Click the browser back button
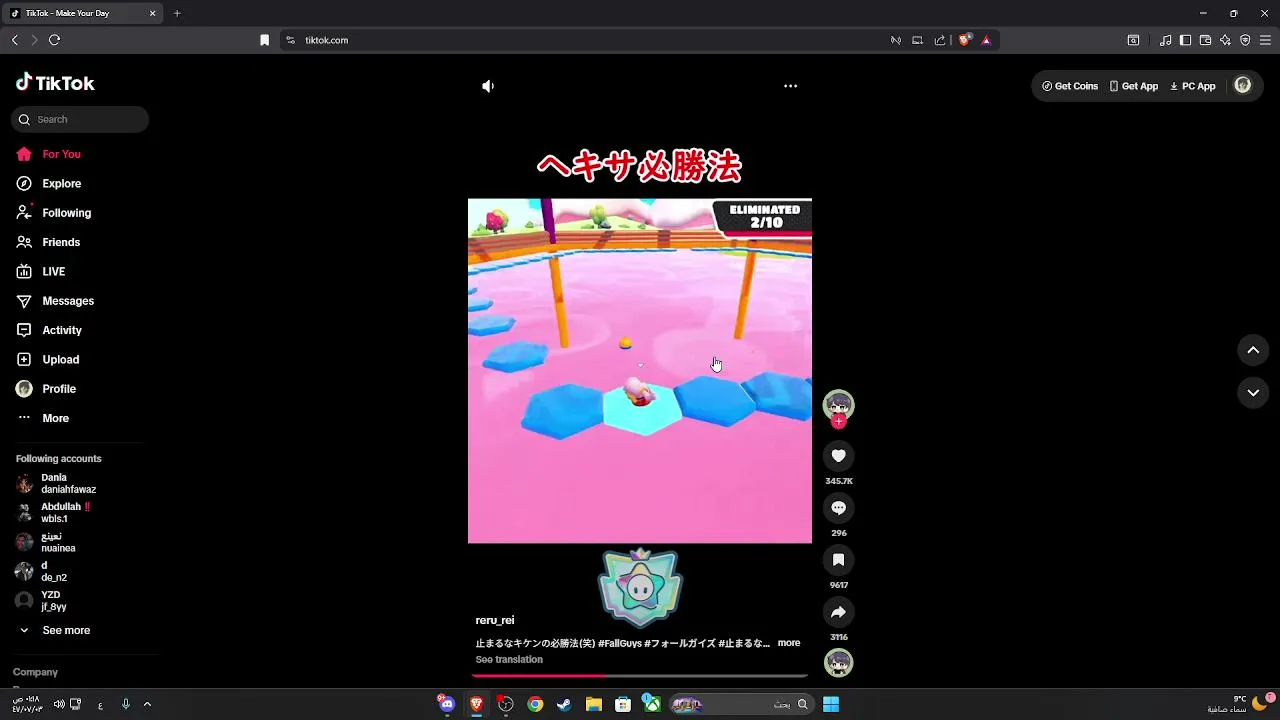Viewport: 1280px width, 720px height. click(x=14, y=40)
